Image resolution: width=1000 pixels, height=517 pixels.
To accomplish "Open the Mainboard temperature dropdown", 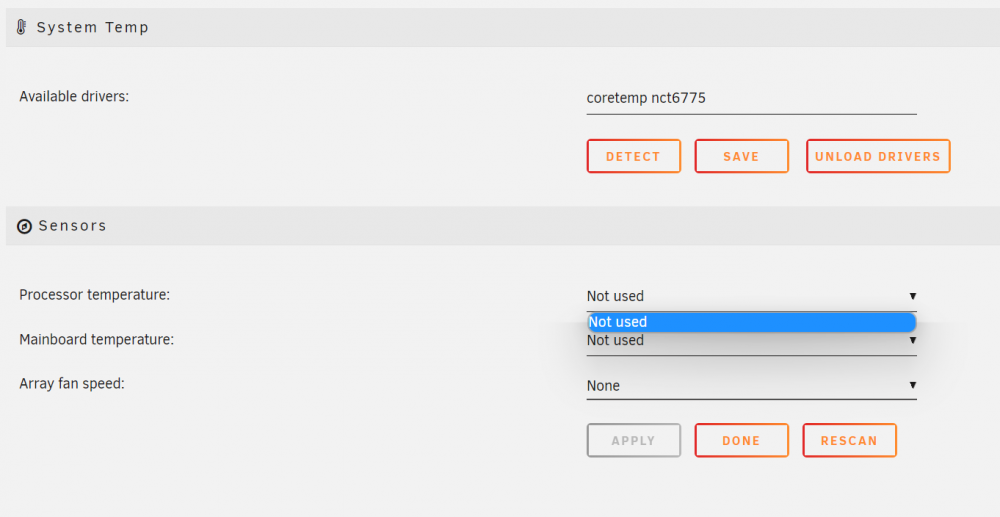I will pyautogui.click(x=751, y=341).
